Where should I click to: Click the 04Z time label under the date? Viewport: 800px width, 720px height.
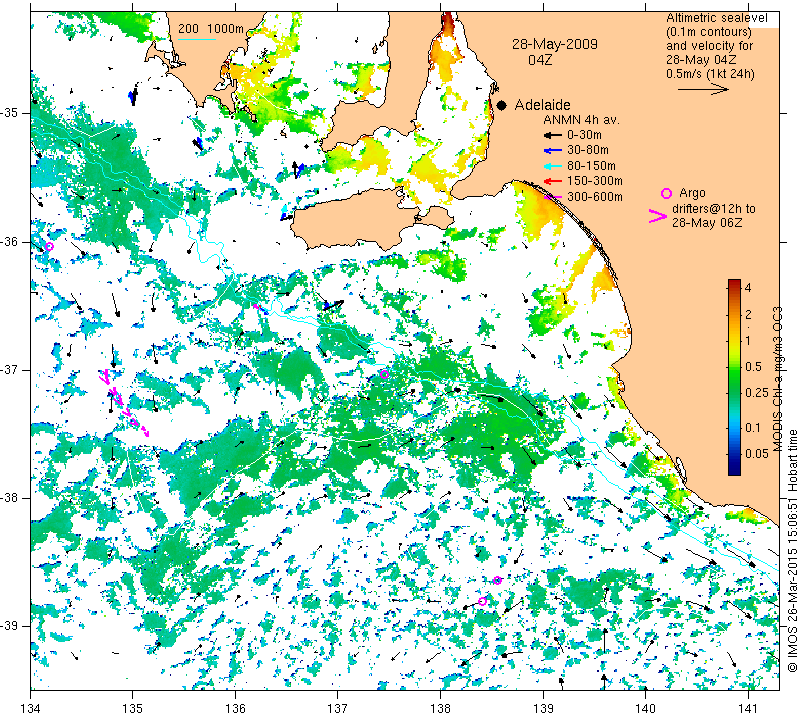click(540, 60)
